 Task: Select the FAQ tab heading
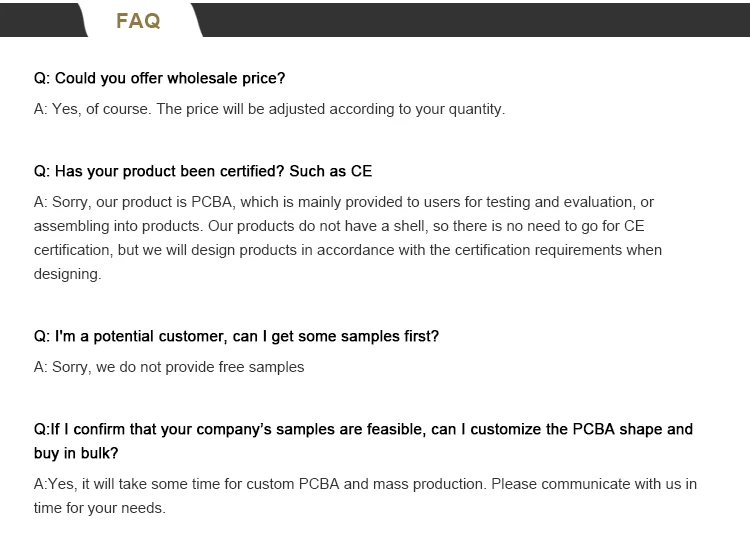[138, 21]
